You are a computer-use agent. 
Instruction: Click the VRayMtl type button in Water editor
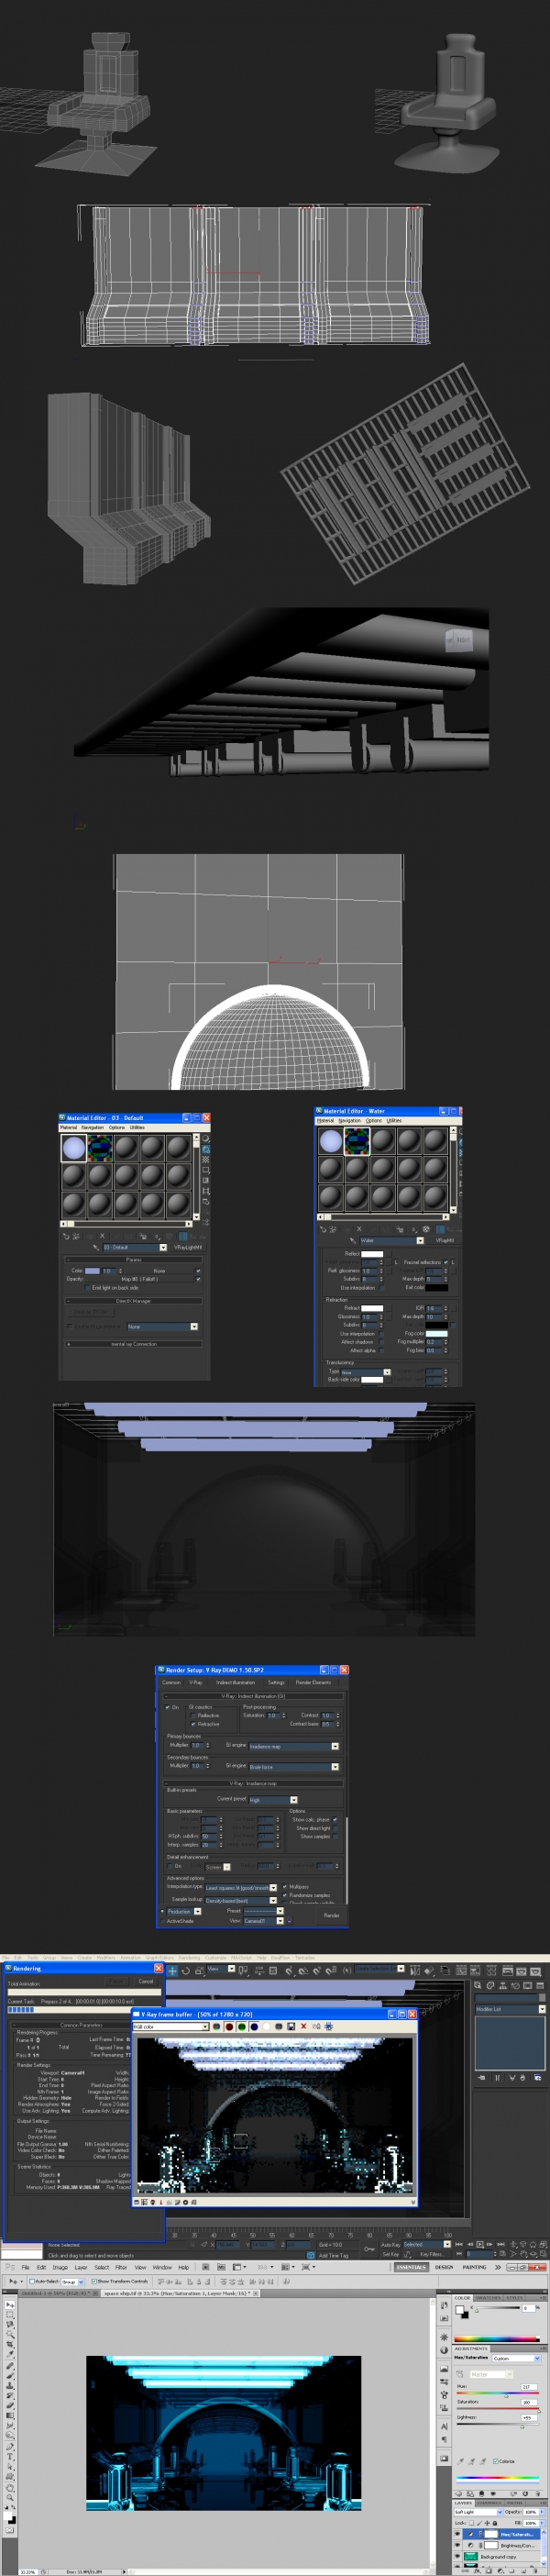[x=445, y=1241]
